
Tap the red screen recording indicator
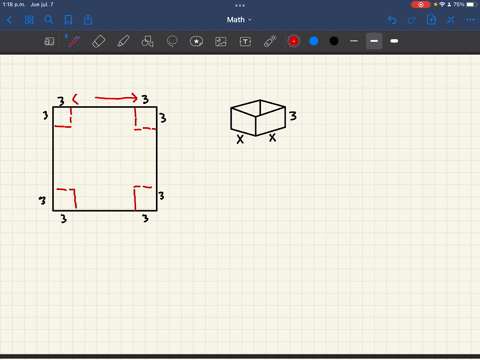(x=420, y=5)
